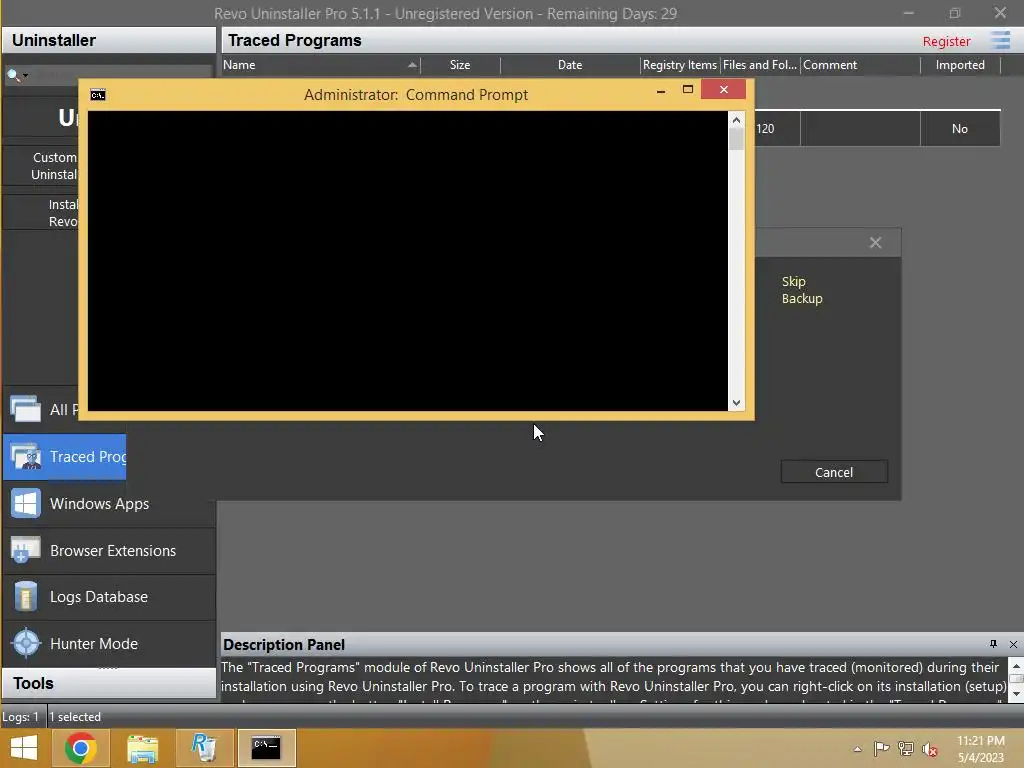Pin the Description Panel
The image size is (1024, 768).
point(993,644)
